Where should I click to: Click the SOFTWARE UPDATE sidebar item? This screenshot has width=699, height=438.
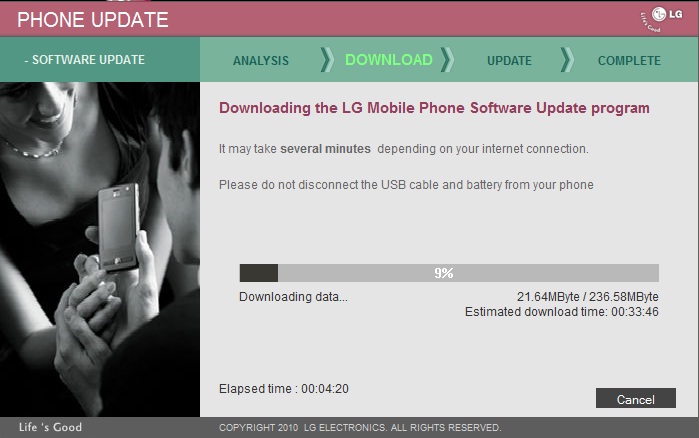(x=85, y=60)
